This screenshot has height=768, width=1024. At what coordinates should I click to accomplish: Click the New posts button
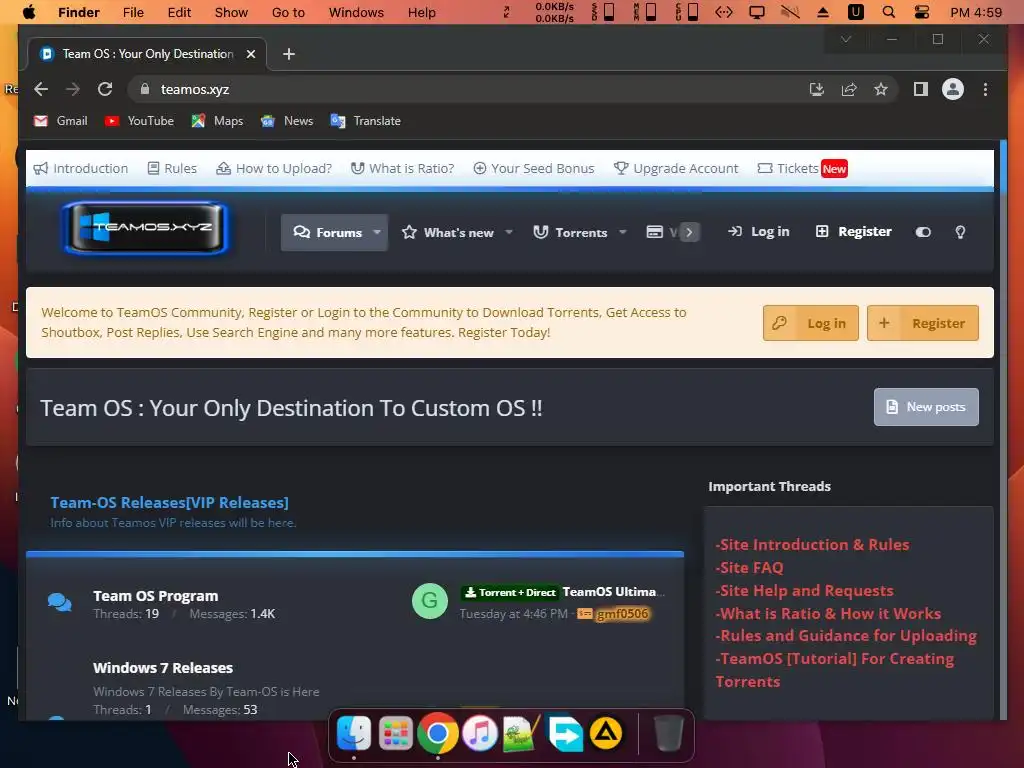click(926, 407)
